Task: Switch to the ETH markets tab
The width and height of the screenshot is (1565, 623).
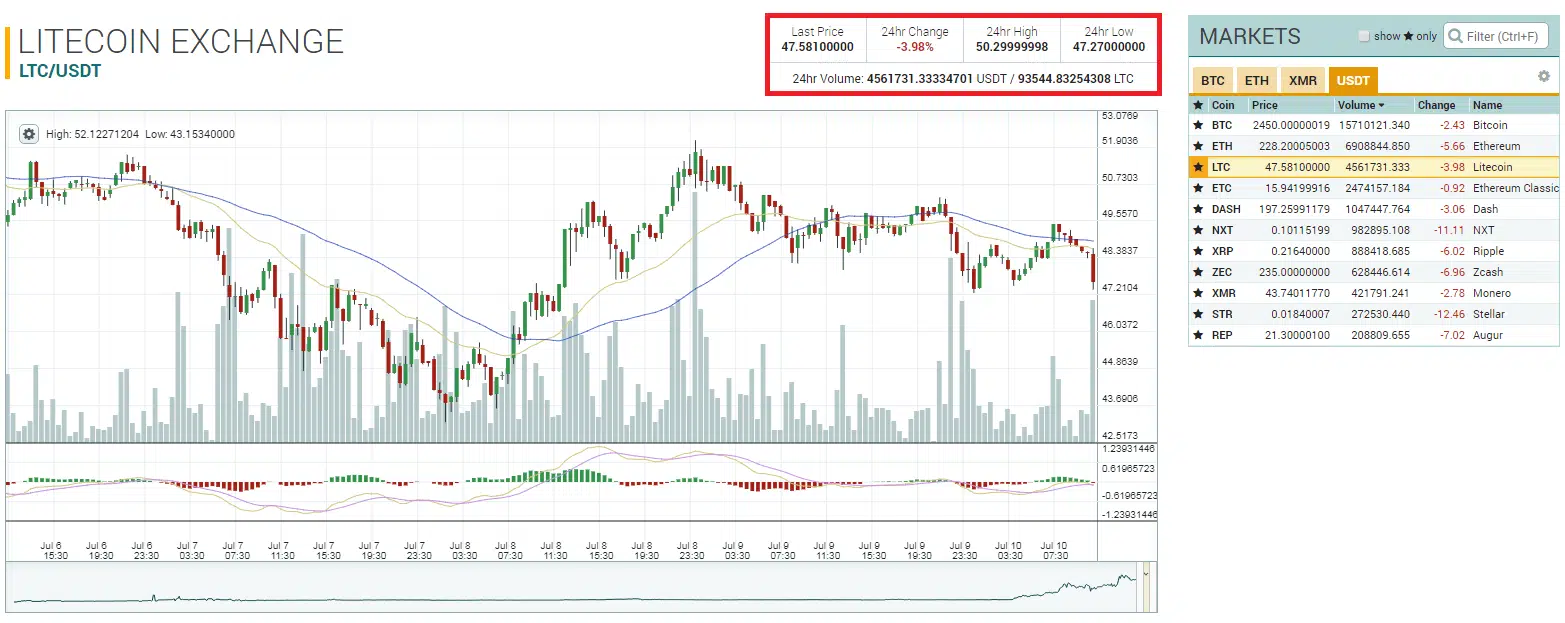Action: (1257, 80)
